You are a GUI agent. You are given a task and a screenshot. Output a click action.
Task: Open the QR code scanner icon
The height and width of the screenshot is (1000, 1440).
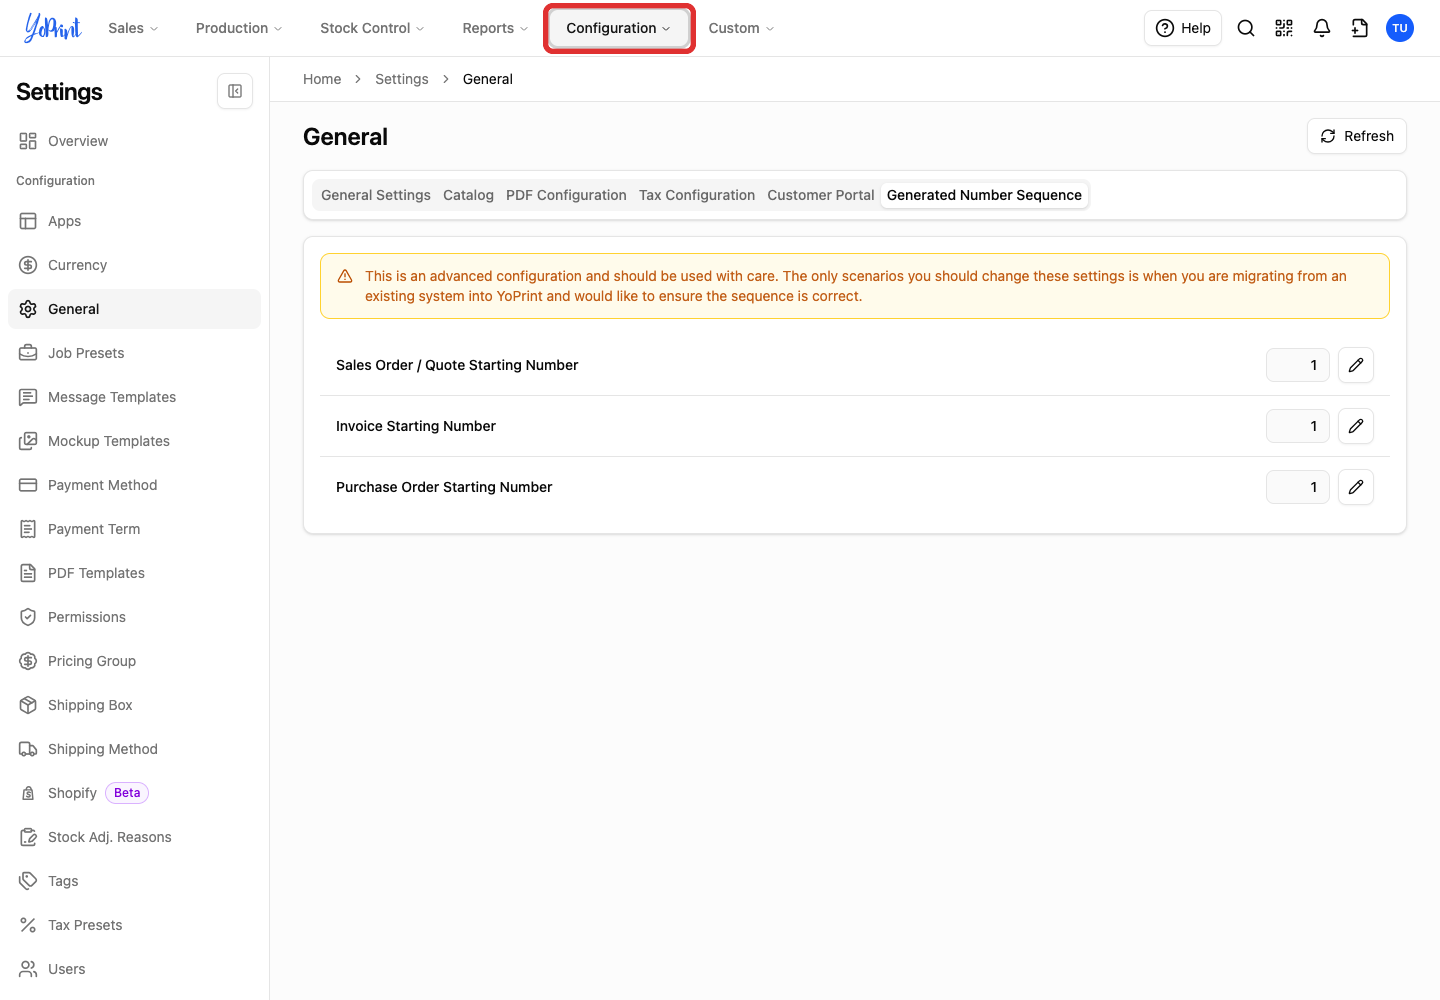pyautogui.click(x=1284, y=28)
